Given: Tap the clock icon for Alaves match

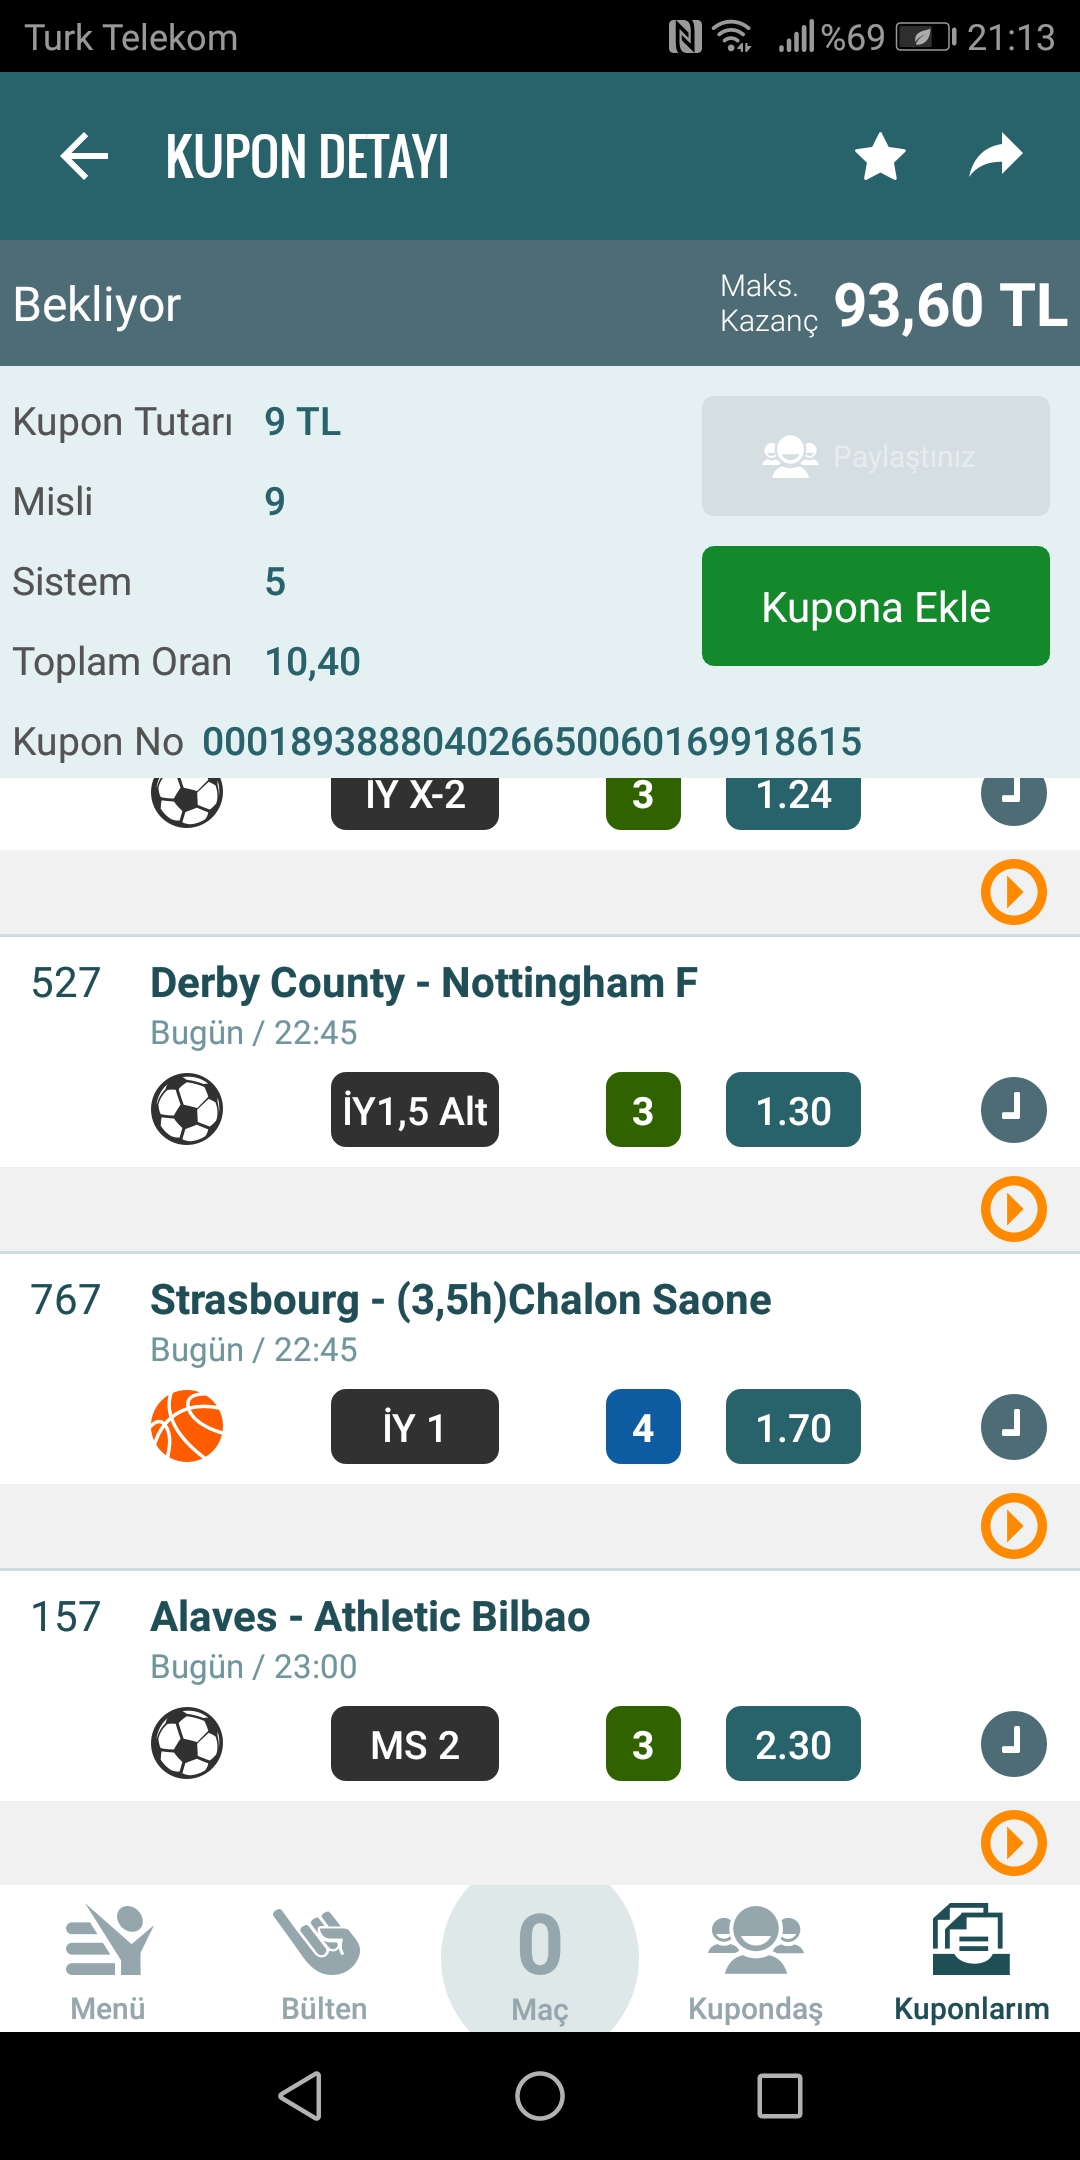Looking at the screenshot, I should click(1014, 1744).
